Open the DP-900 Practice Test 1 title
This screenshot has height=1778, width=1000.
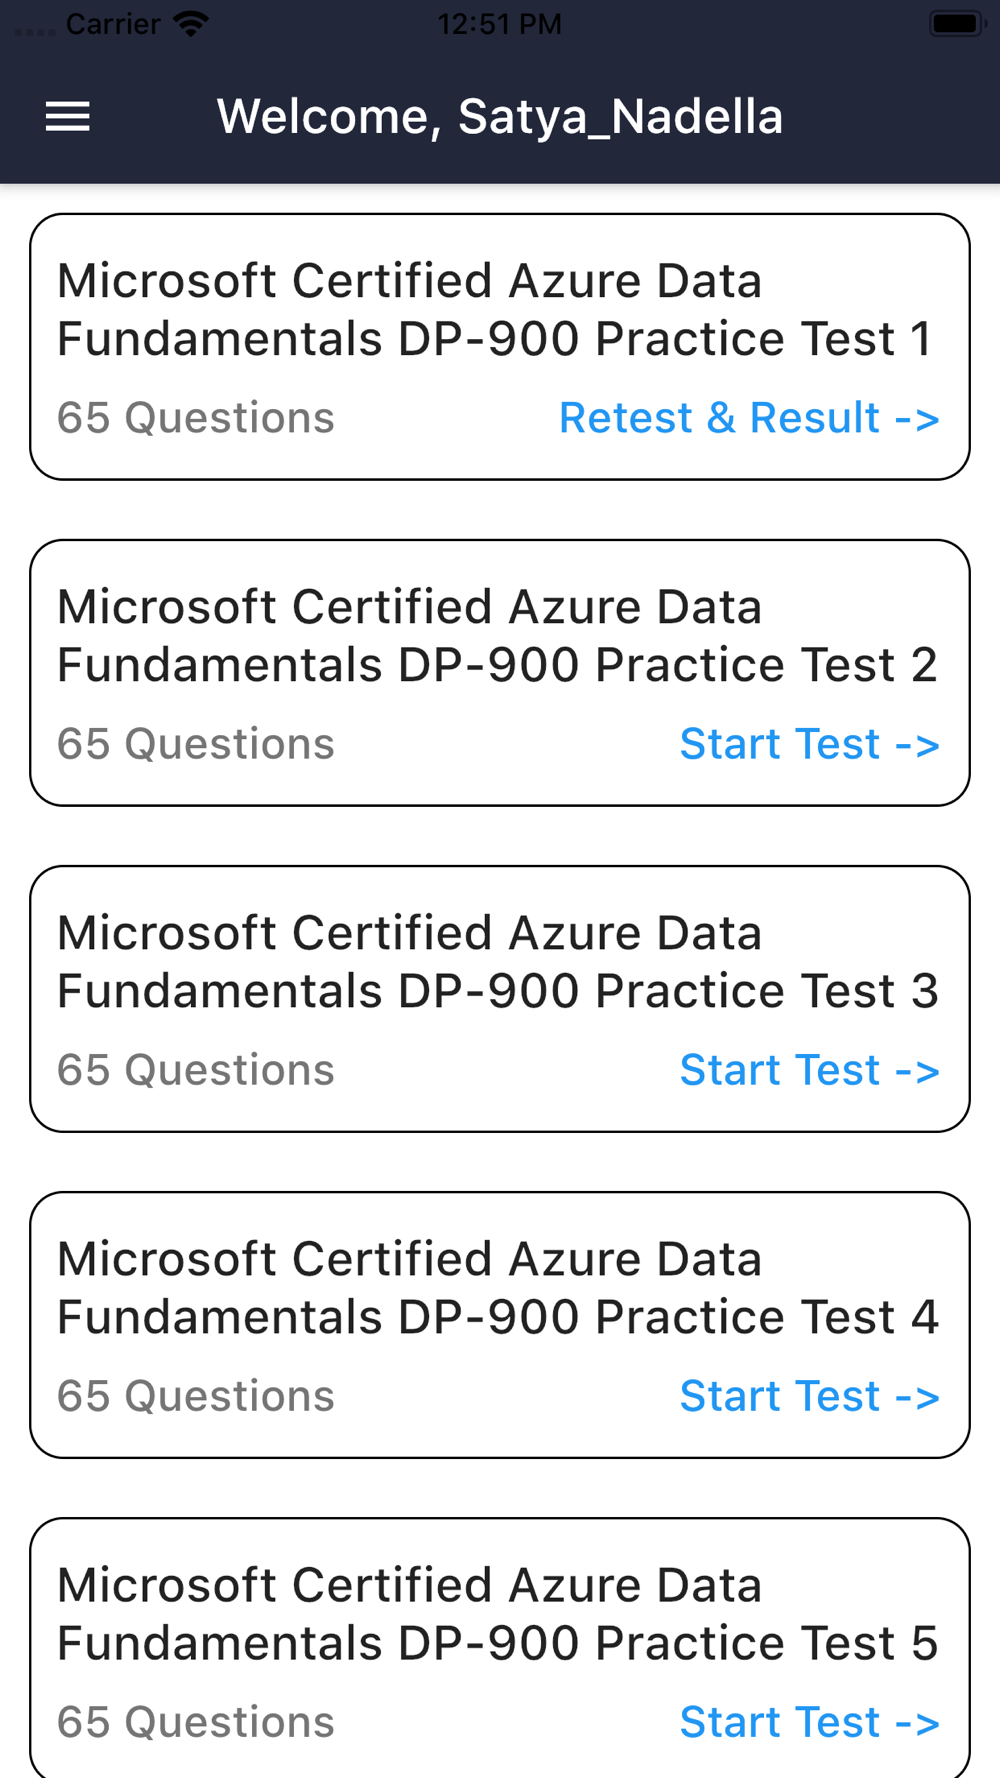(495, 310)
